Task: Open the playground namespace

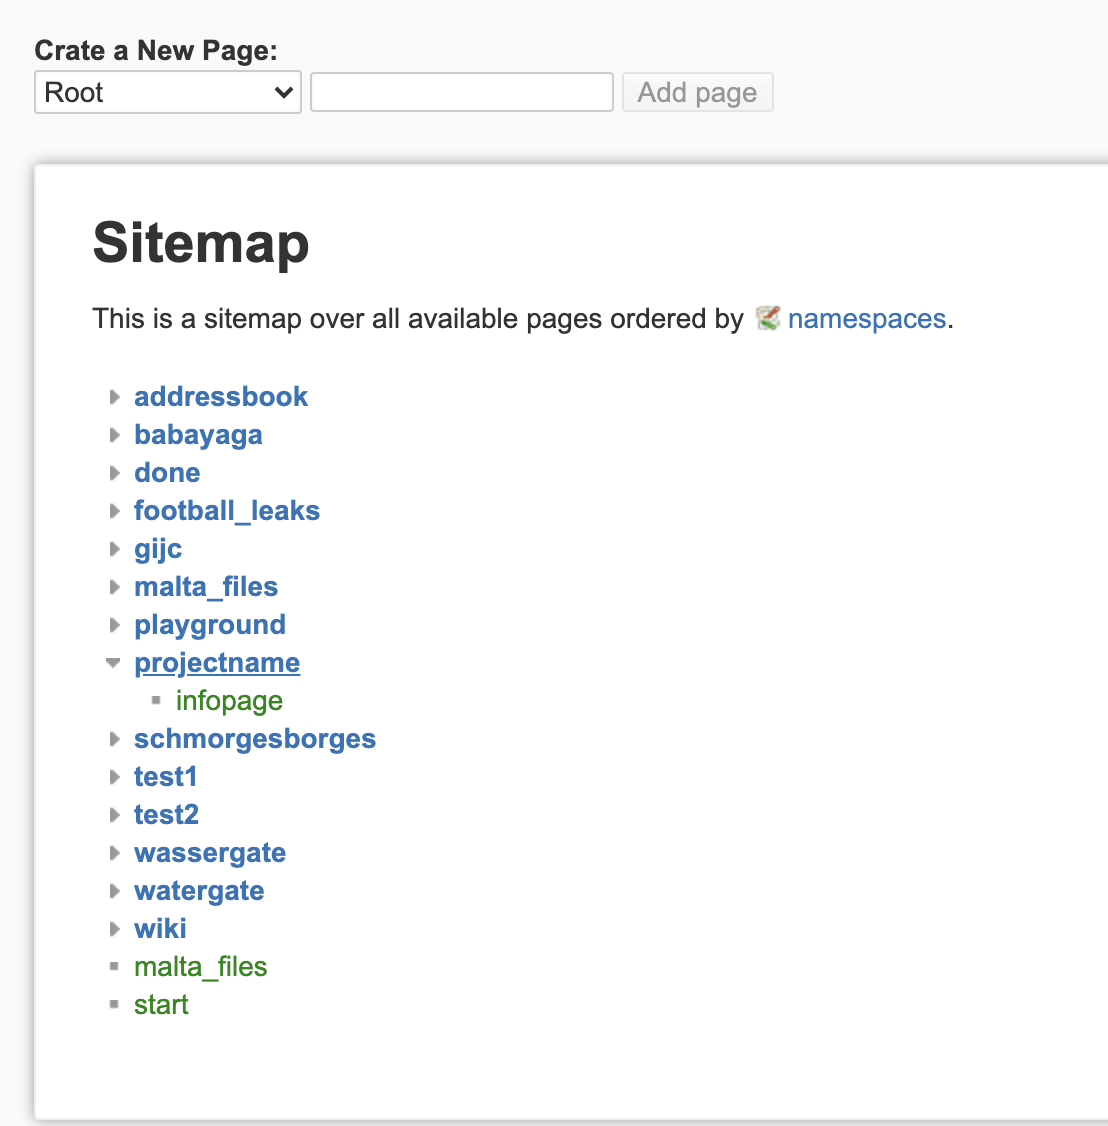Action: coord(210,625)
